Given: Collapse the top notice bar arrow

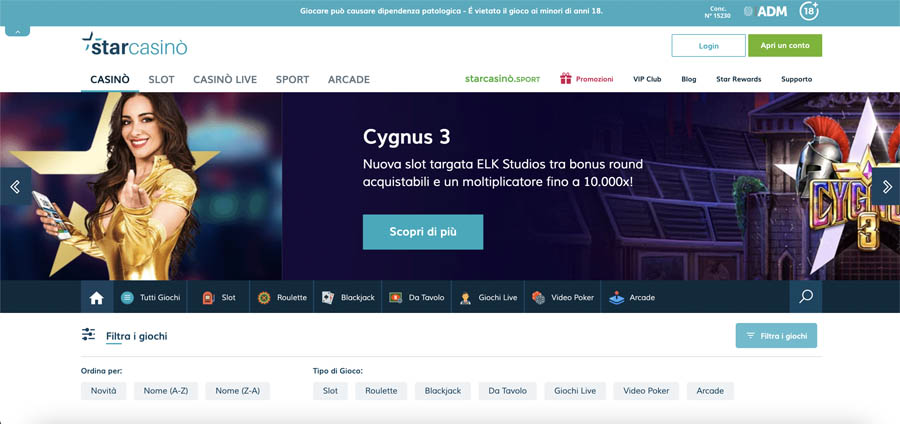Looking at the screenshot, I should coord(17,32).
